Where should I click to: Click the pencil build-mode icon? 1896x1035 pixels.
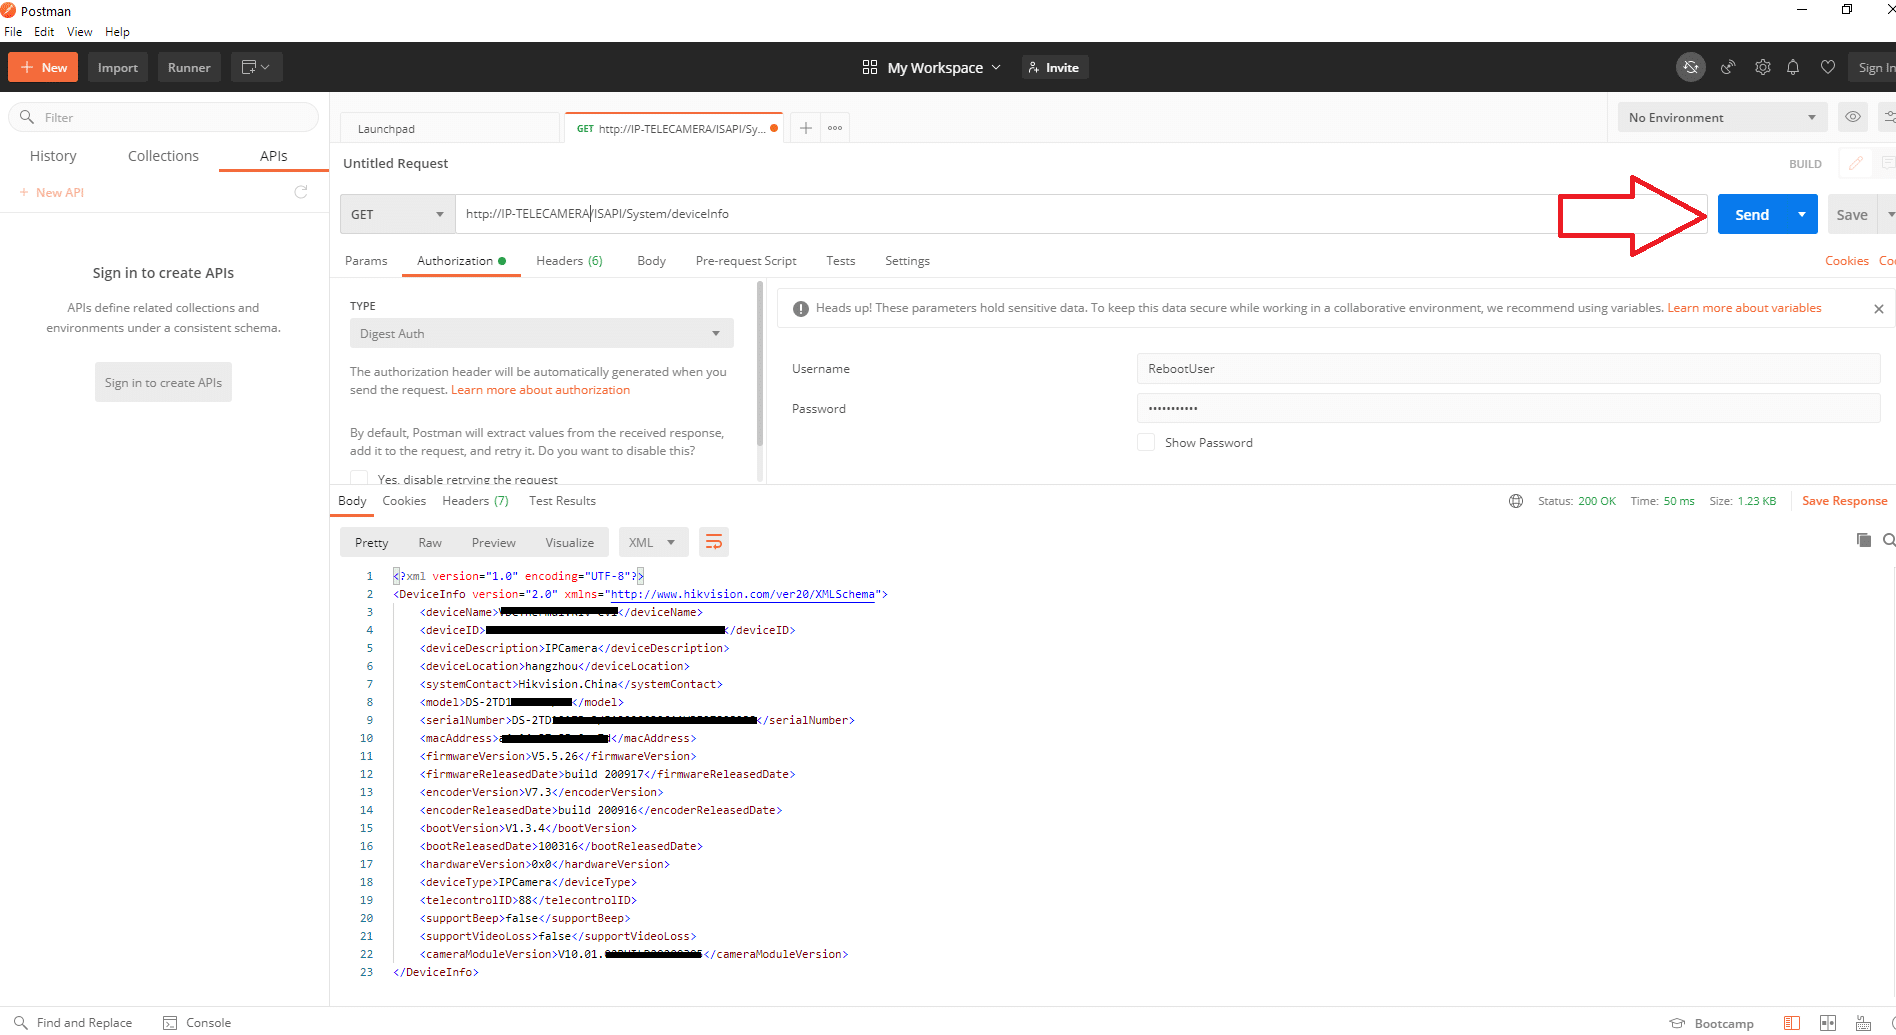tap(1856, 163)
